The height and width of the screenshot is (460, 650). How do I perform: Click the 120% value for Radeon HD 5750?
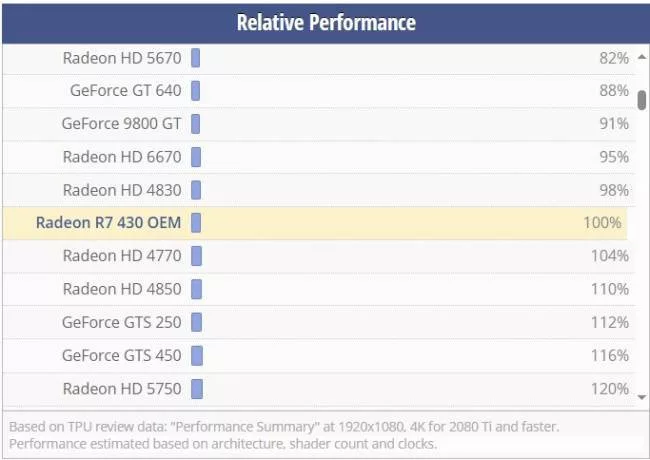[609, 388]
